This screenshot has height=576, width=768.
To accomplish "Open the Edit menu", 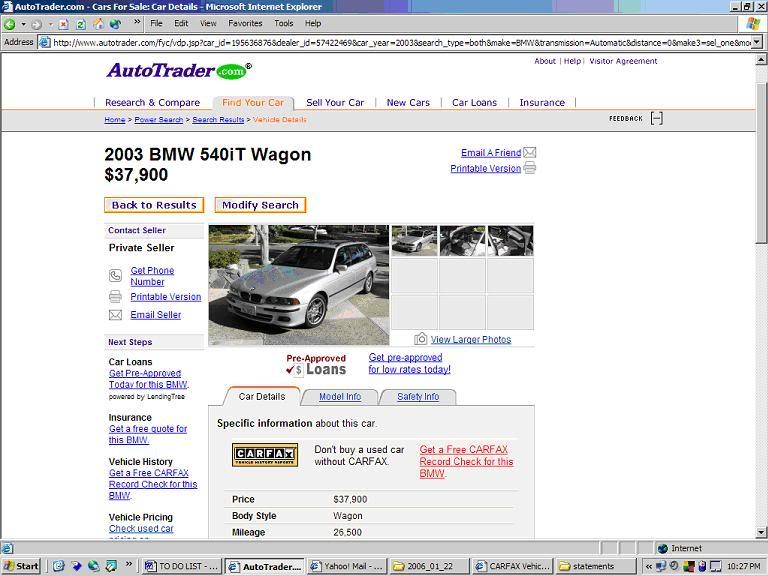I will [181, 23].
